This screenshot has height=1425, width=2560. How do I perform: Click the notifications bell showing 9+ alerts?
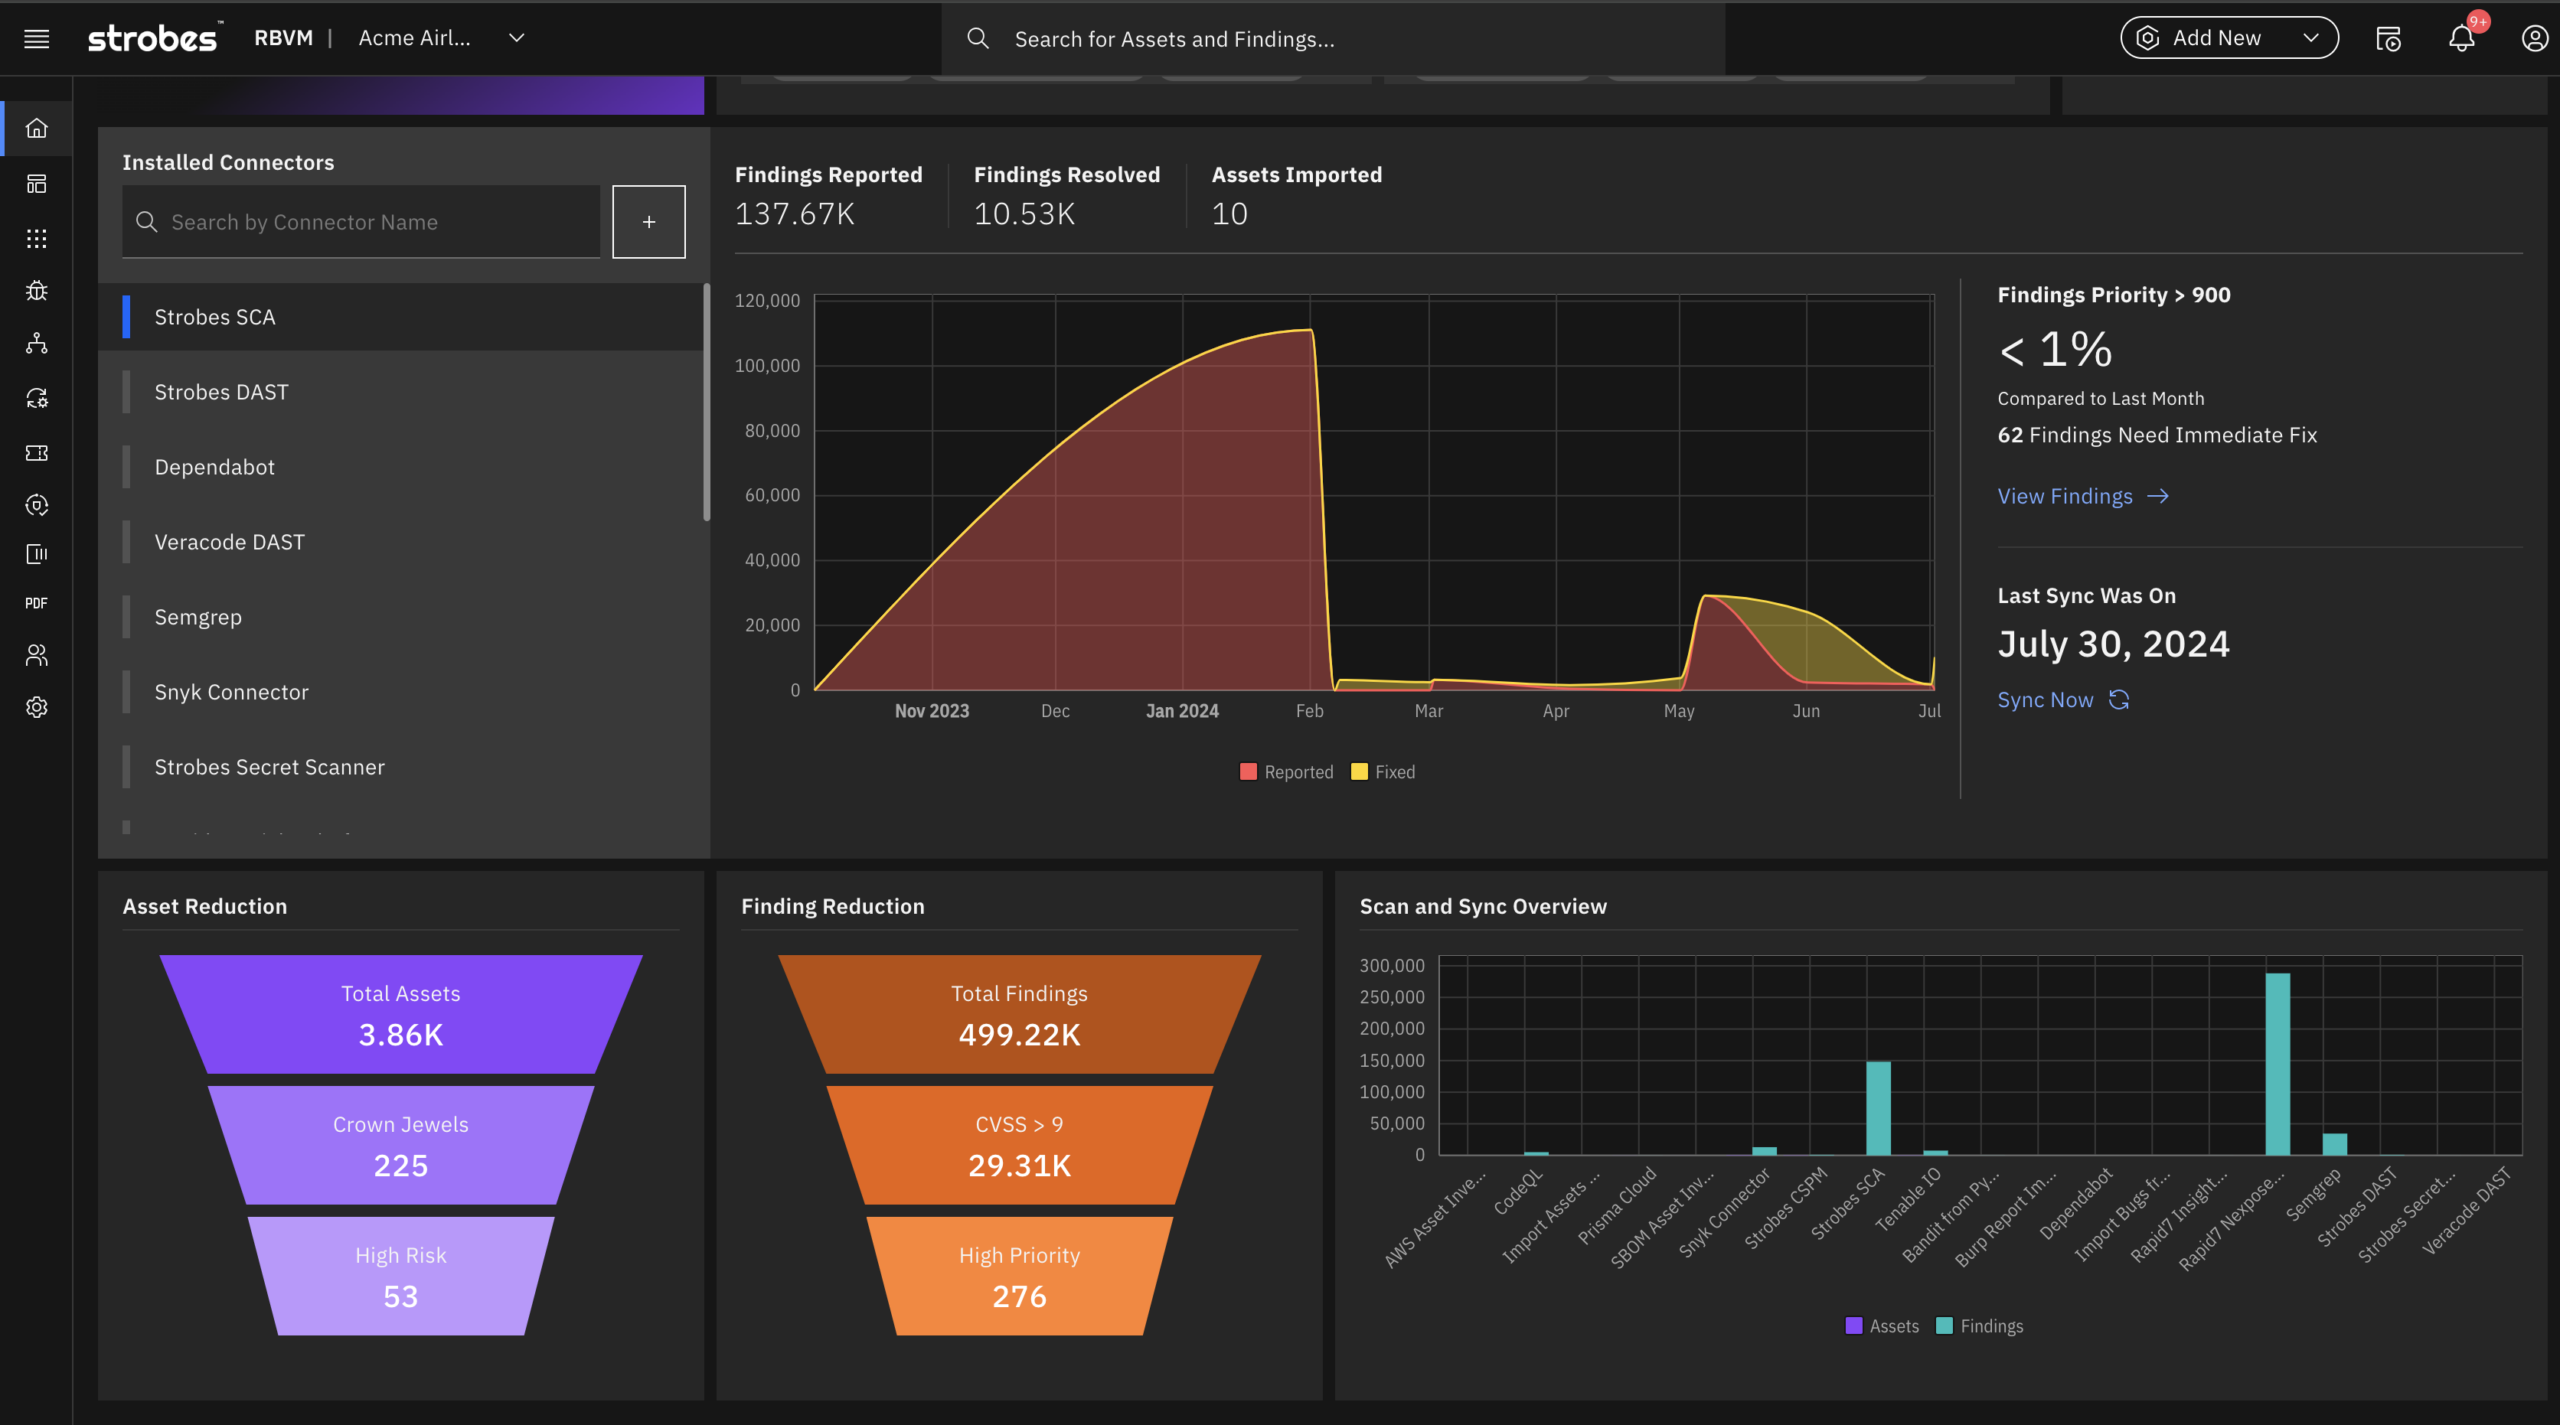point(2462,38)
